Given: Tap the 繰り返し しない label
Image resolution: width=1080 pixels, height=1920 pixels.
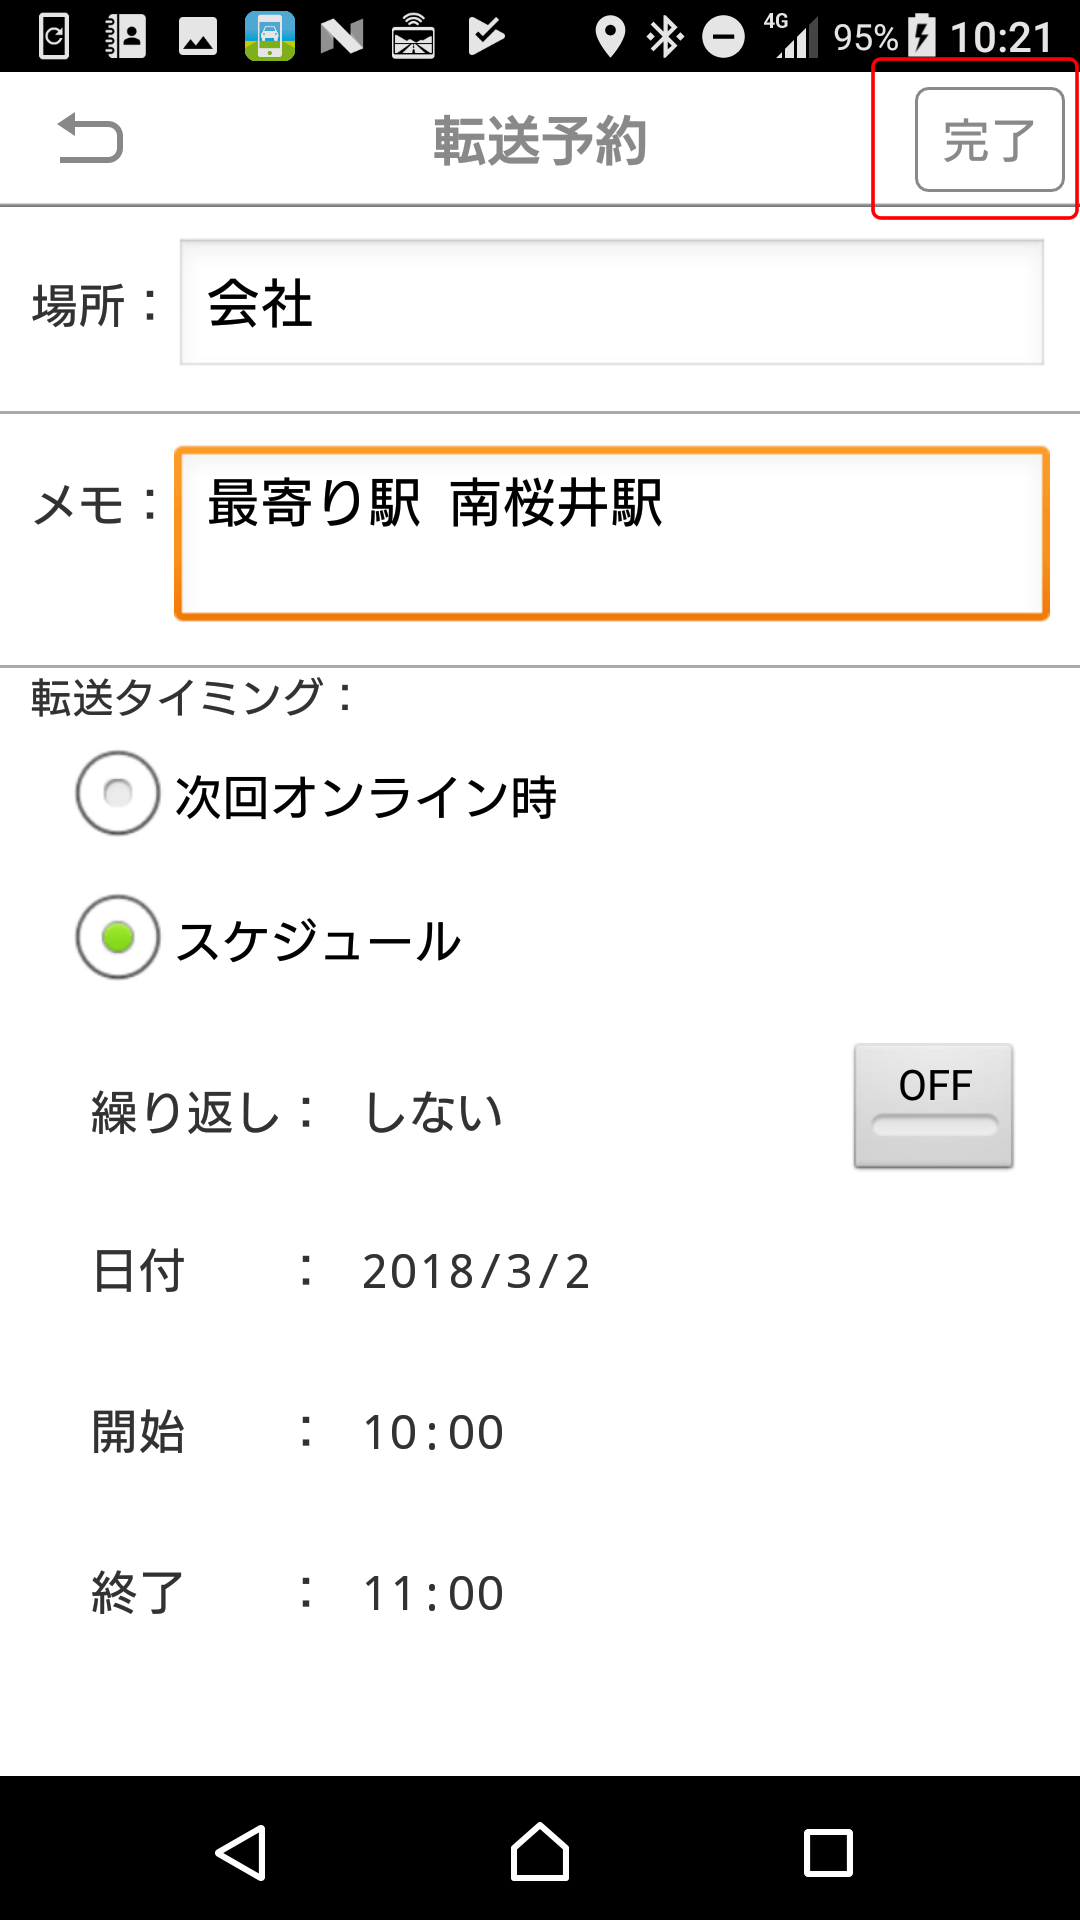Looking at the screenshot, I should 433,1111.
